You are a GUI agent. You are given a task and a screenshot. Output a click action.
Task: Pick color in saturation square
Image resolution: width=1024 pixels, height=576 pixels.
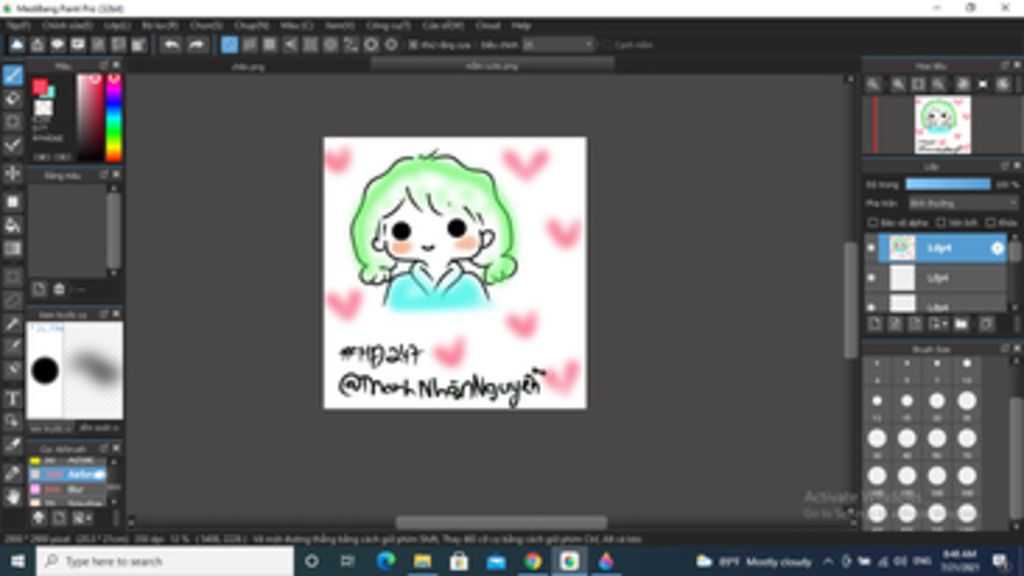coord(90,118)
